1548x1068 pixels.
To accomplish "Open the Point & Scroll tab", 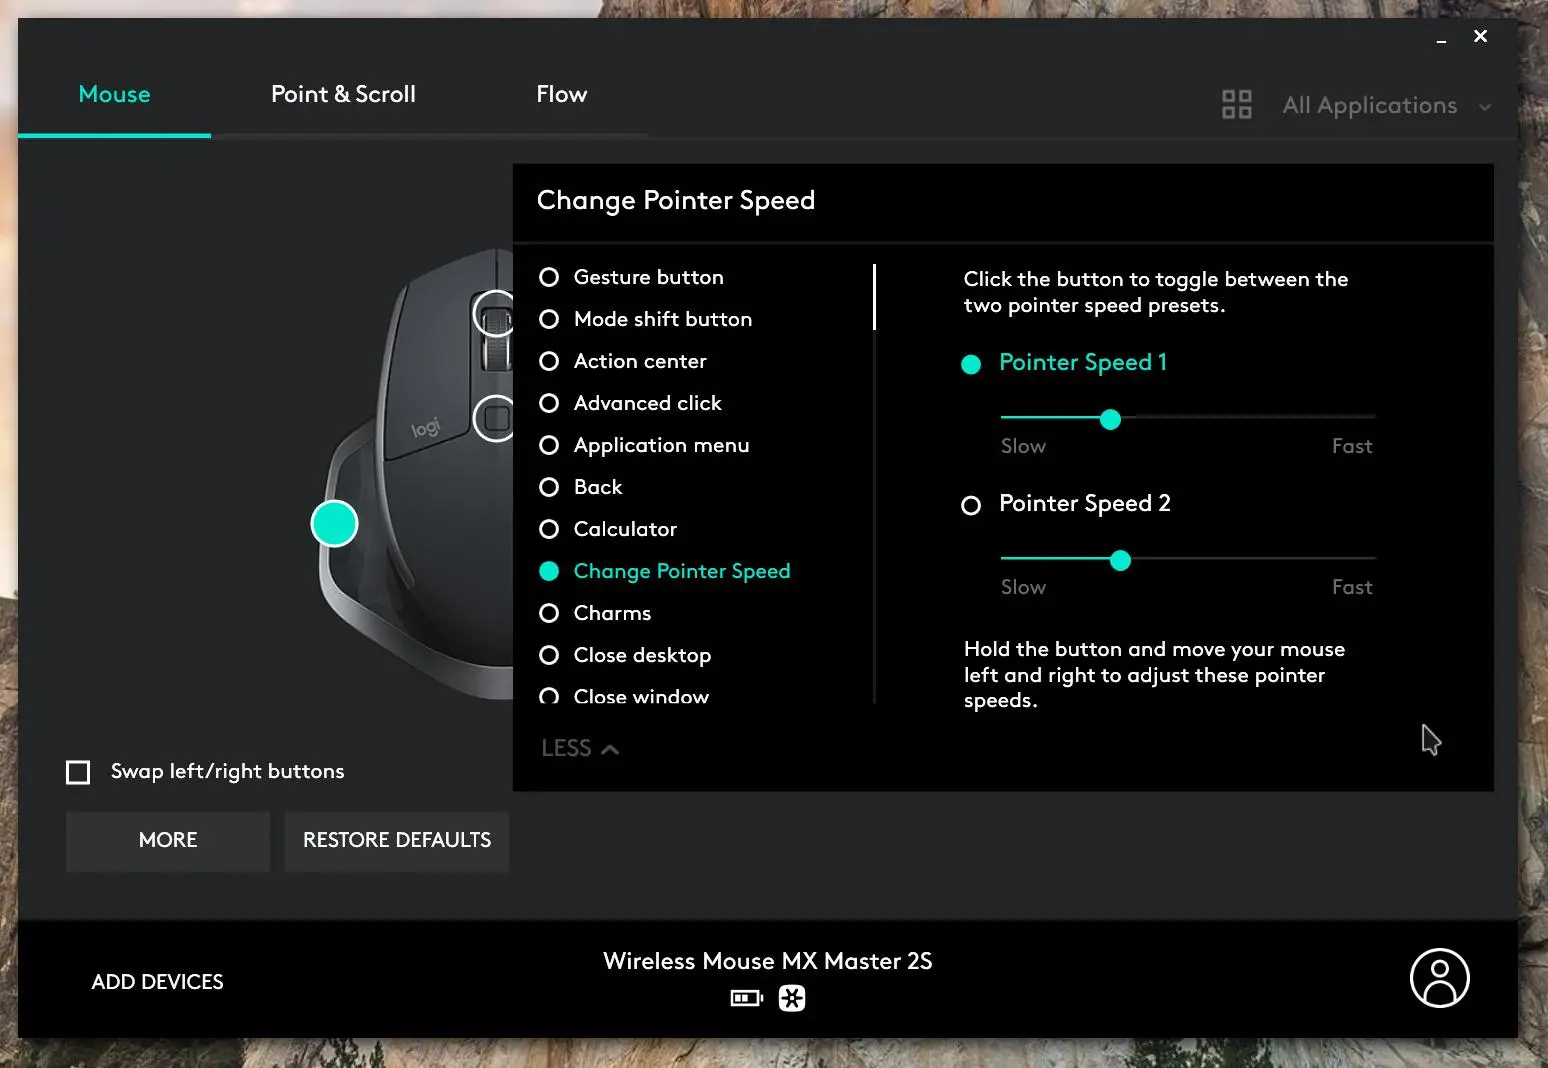I will (343, 94).
